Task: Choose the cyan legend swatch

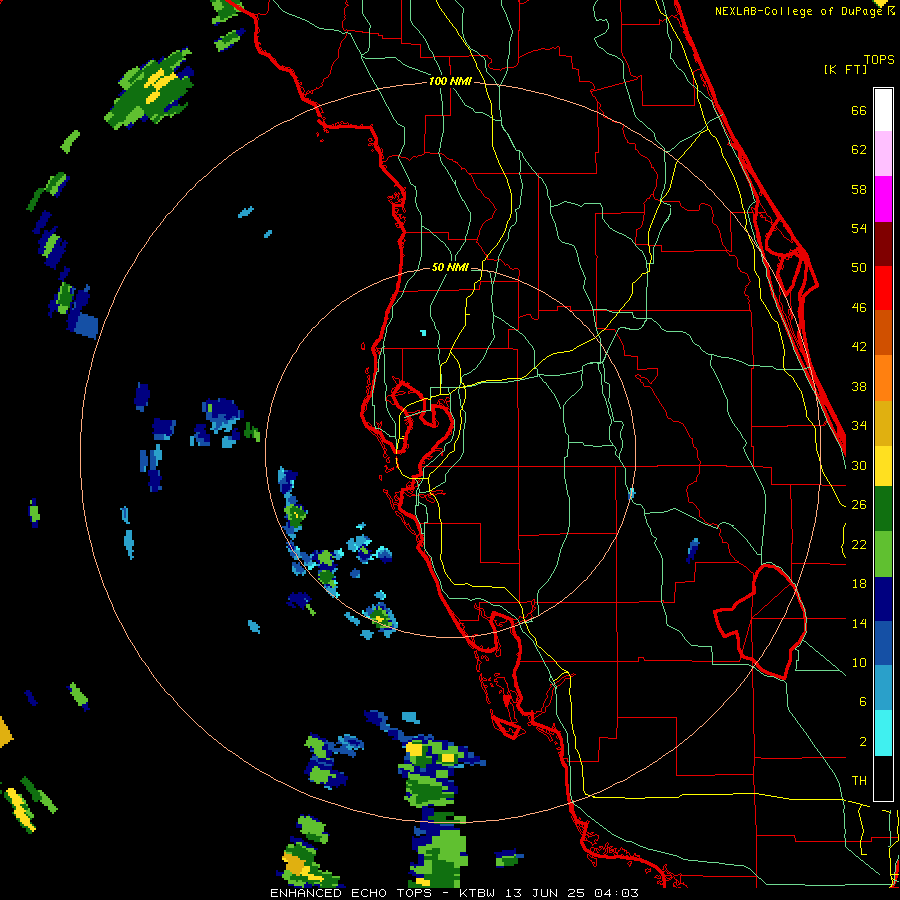Action: [x=883, y=733]
